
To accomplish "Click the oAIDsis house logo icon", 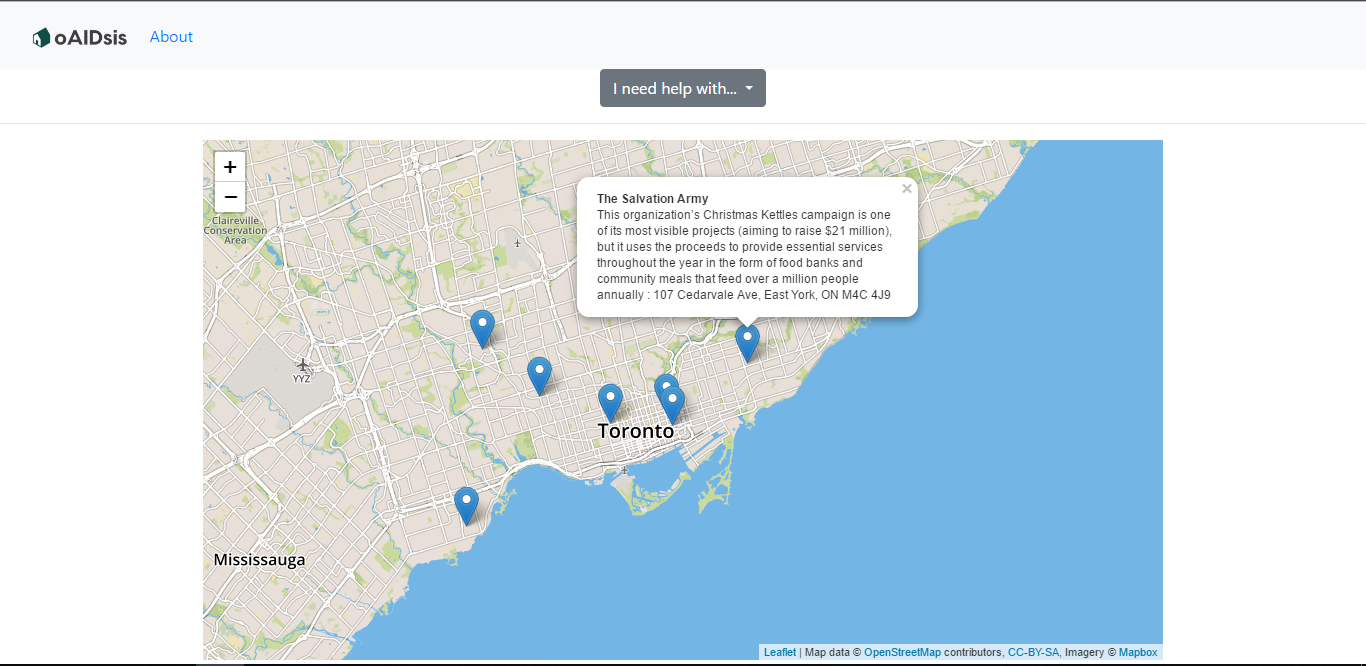I will (x=41, y=38).
